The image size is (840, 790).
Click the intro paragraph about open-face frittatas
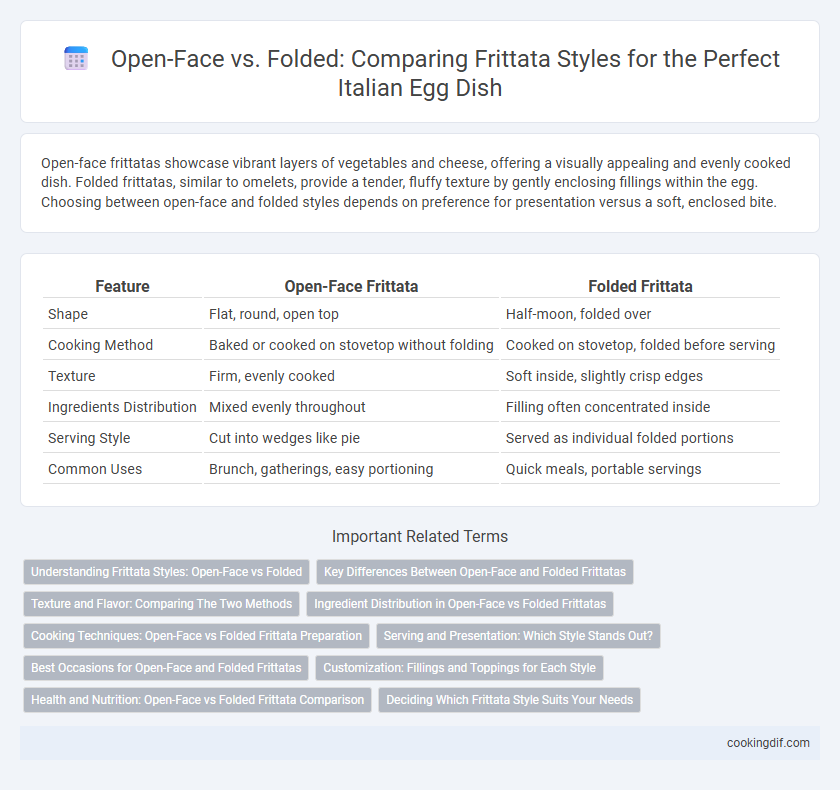[416, 183]
